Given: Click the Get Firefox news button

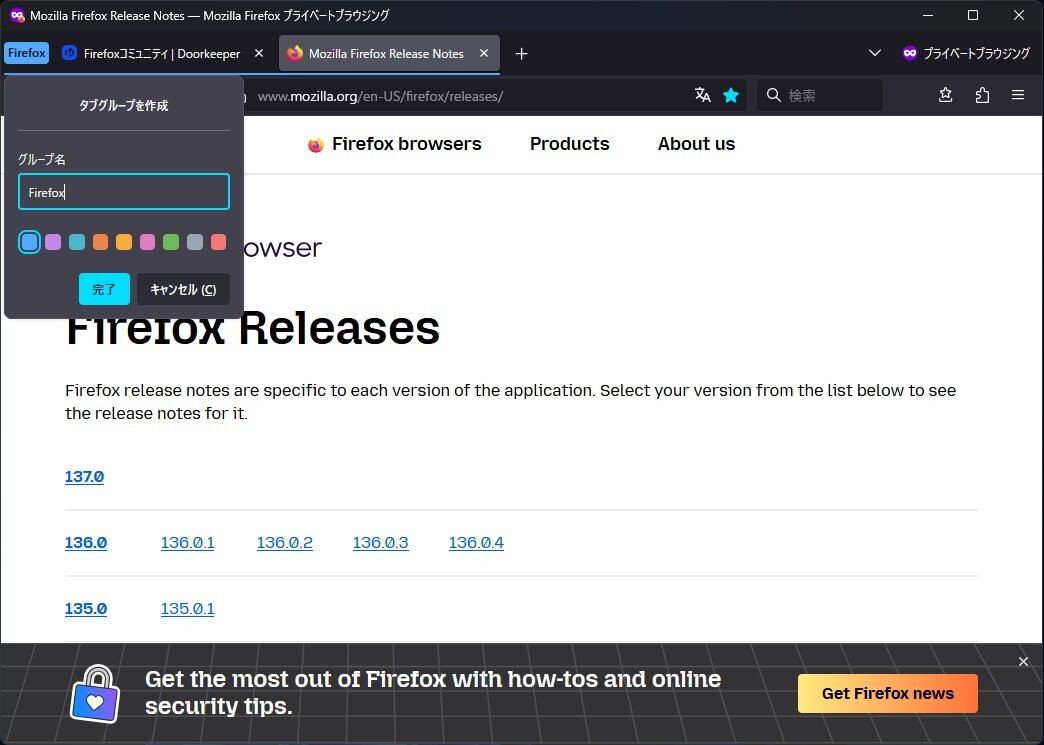Looking at the screenshot, I should pyautogui.click(x=888, y=693).
